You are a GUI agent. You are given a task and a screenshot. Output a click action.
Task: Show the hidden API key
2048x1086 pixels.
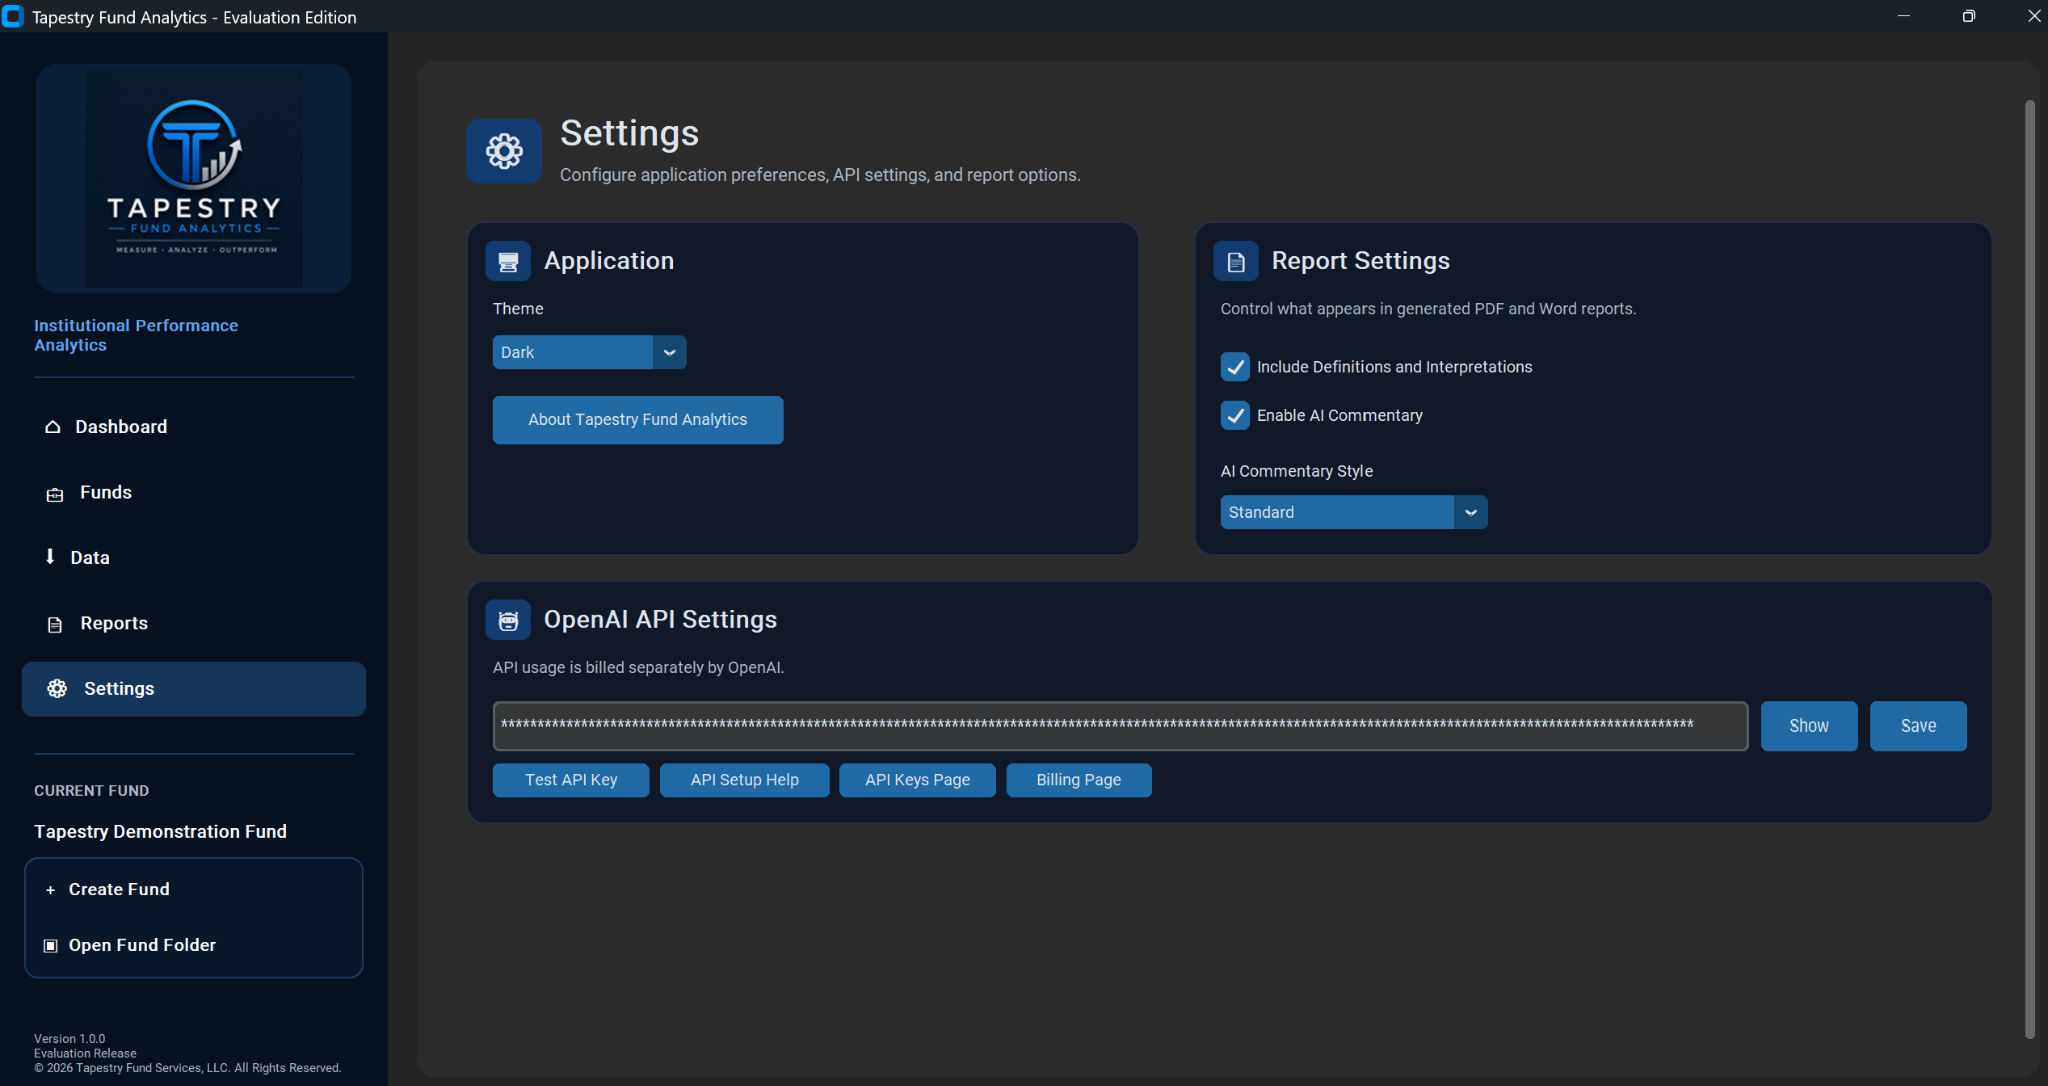(1809, 726)
